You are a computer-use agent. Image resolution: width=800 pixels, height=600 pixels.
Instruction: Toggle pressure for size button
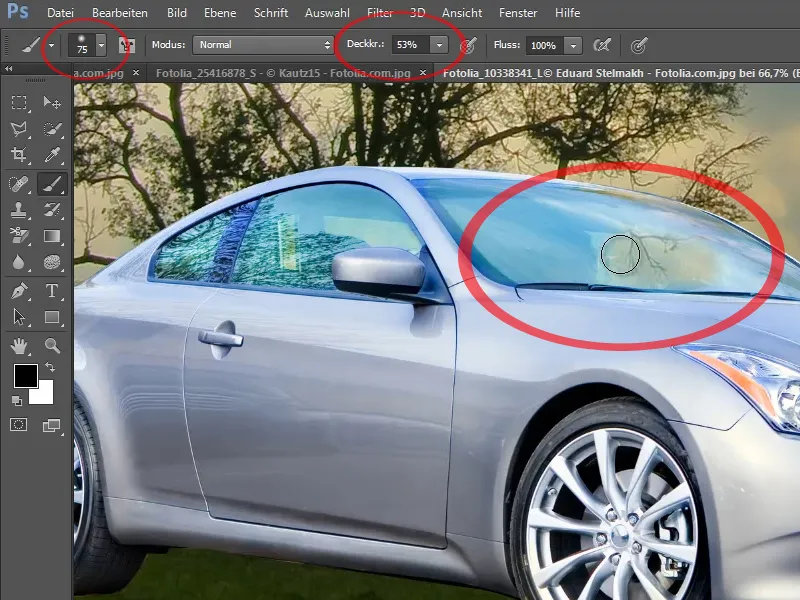(639, 45)
